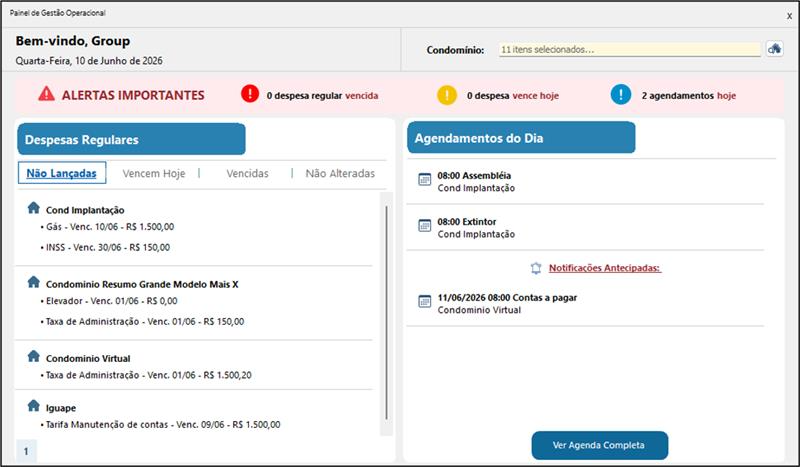
Task: Click the condominium selector house icon button
Action: pyautogui.click(x=774, y=49)
